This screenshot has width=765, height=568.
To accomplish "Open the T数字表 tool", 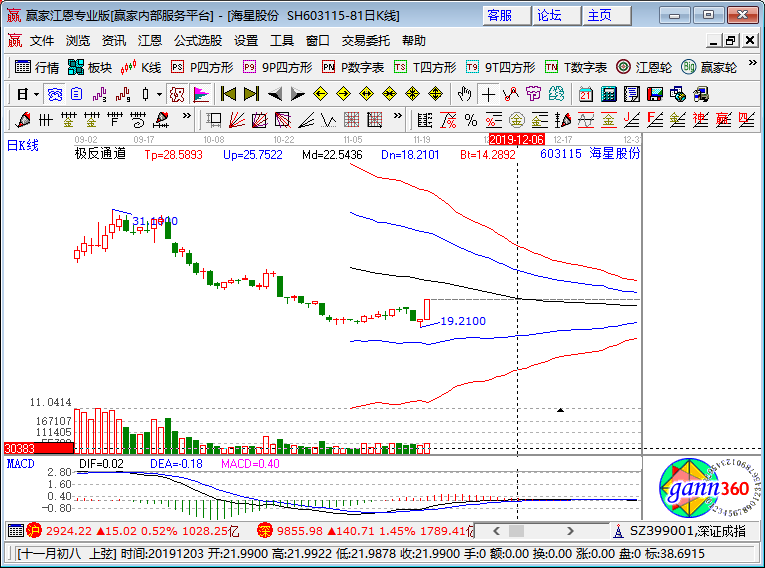I will coord(576,67).
